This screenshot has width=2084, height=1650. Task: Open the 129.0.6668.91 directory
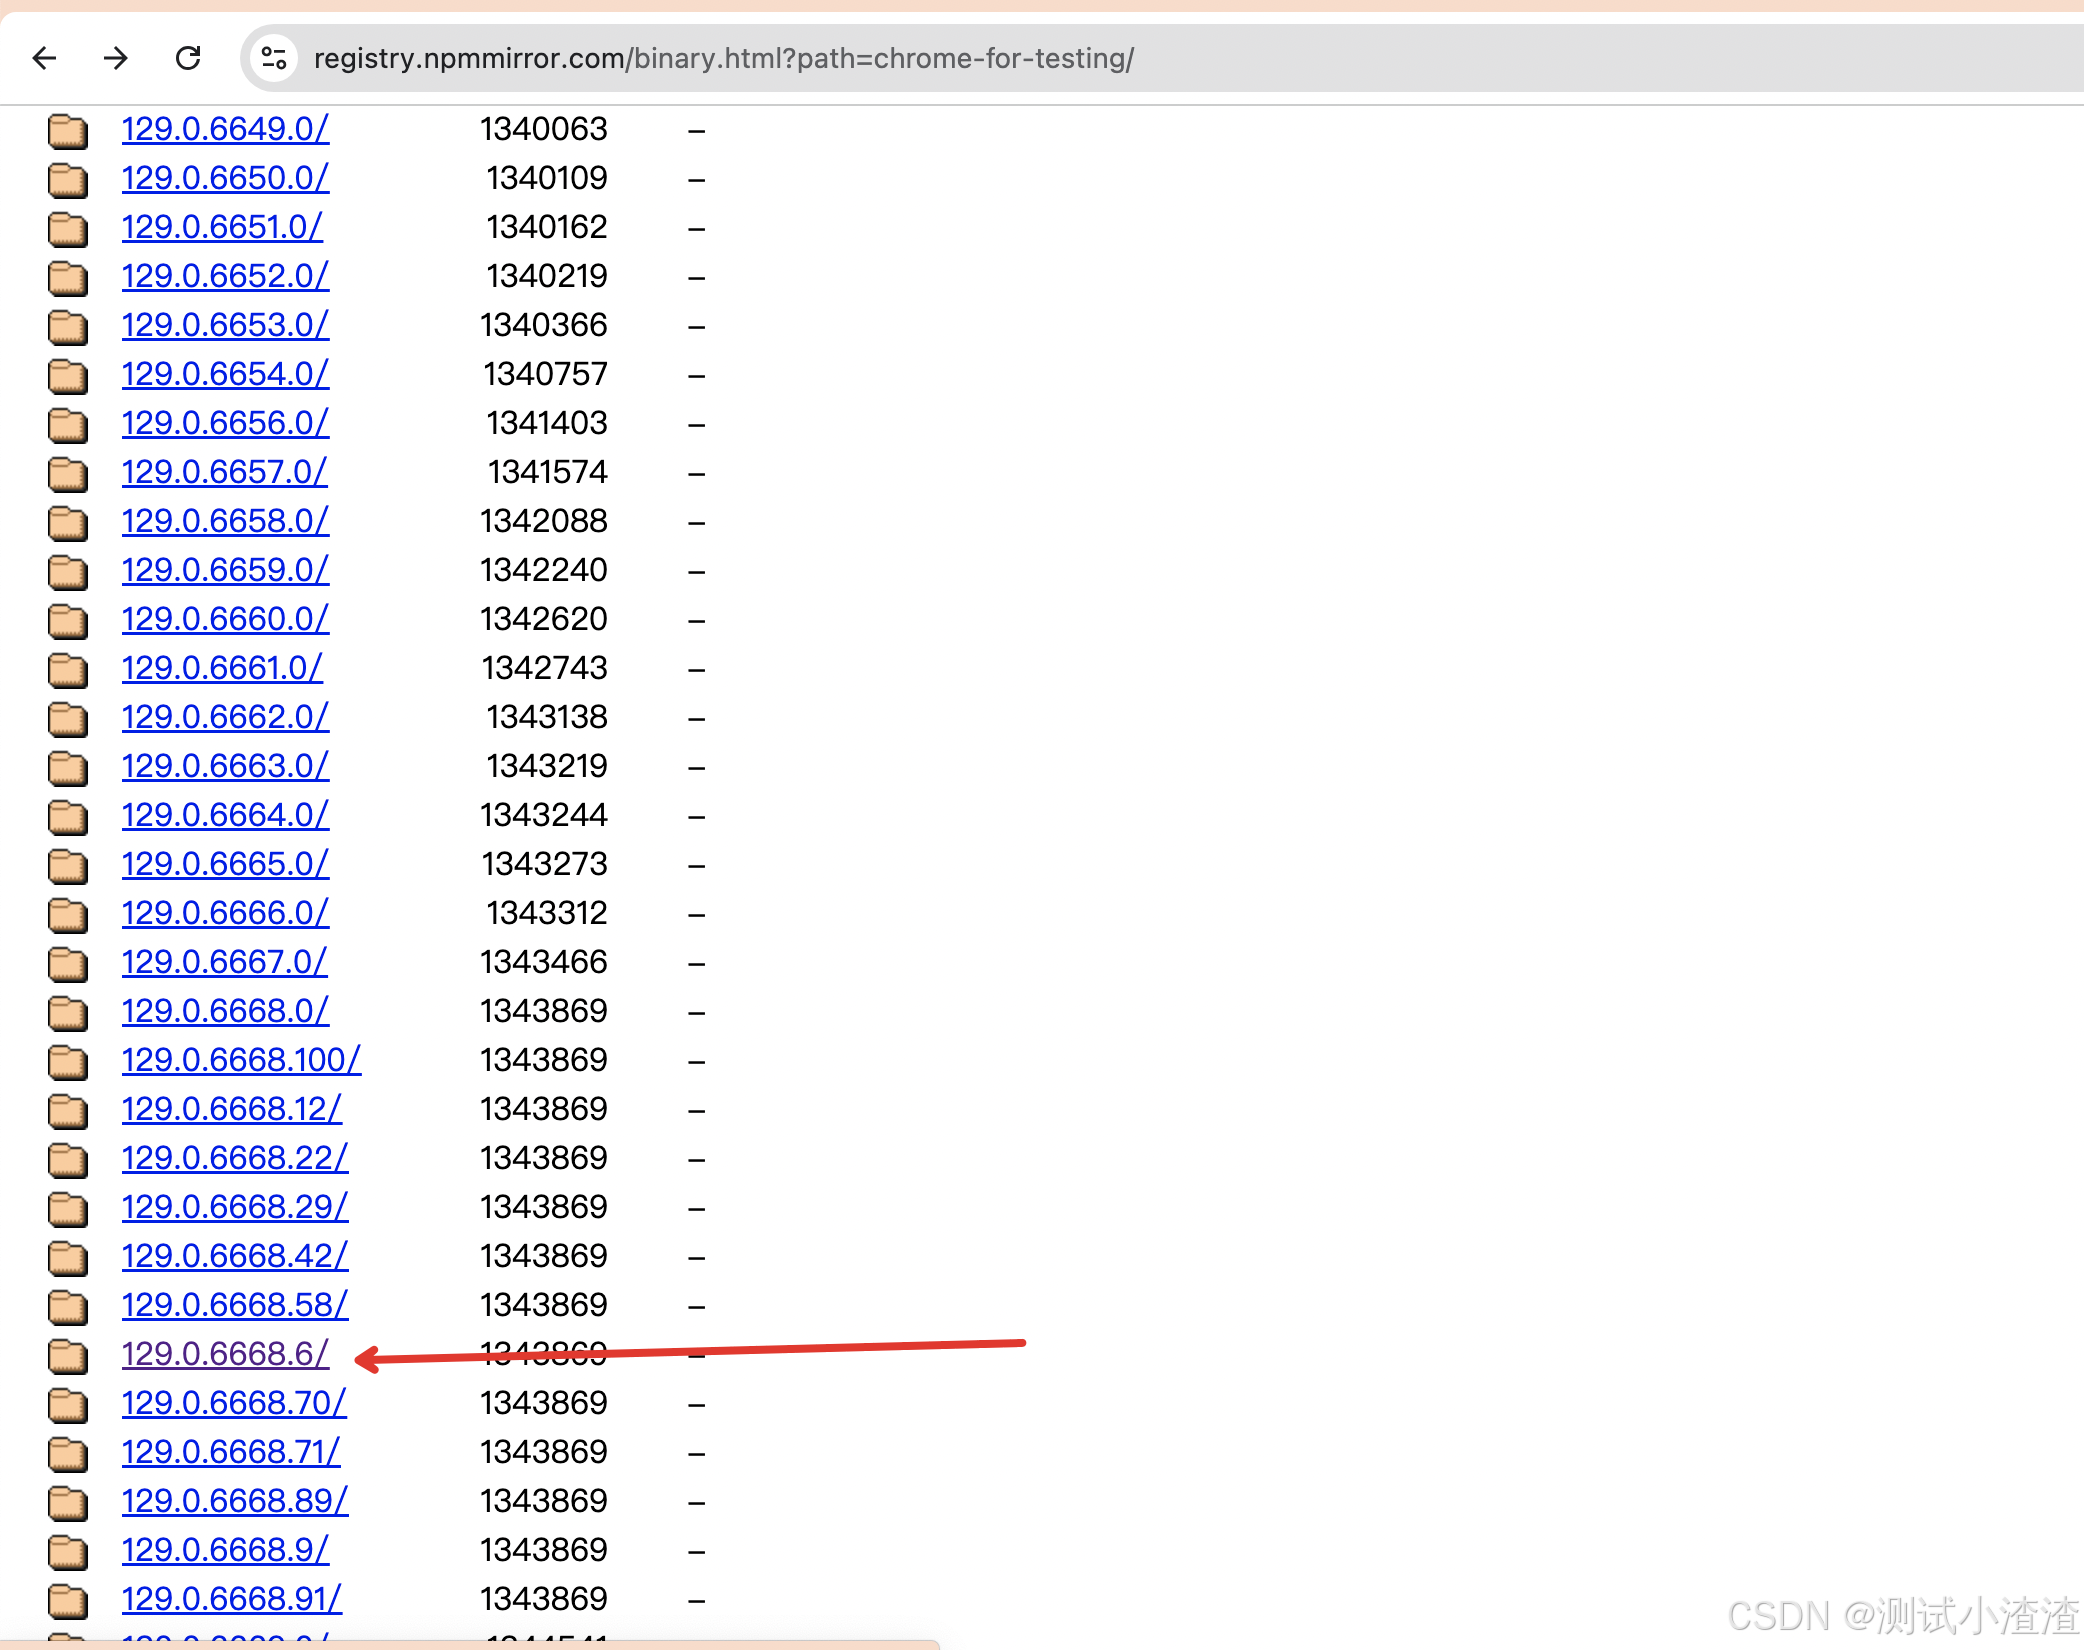(x=231, y=1600)
